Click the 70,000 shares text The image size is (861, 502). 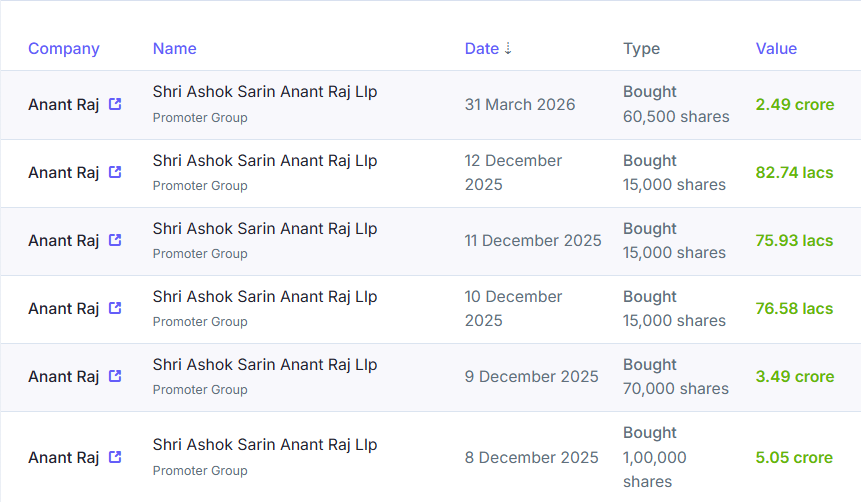point(675,389)
